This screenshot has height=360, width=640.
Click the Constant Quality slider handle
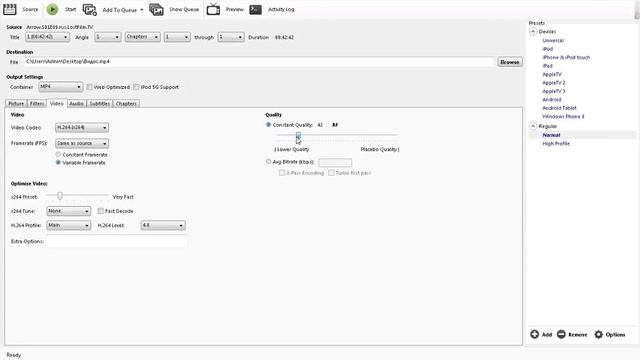point(298,135)
